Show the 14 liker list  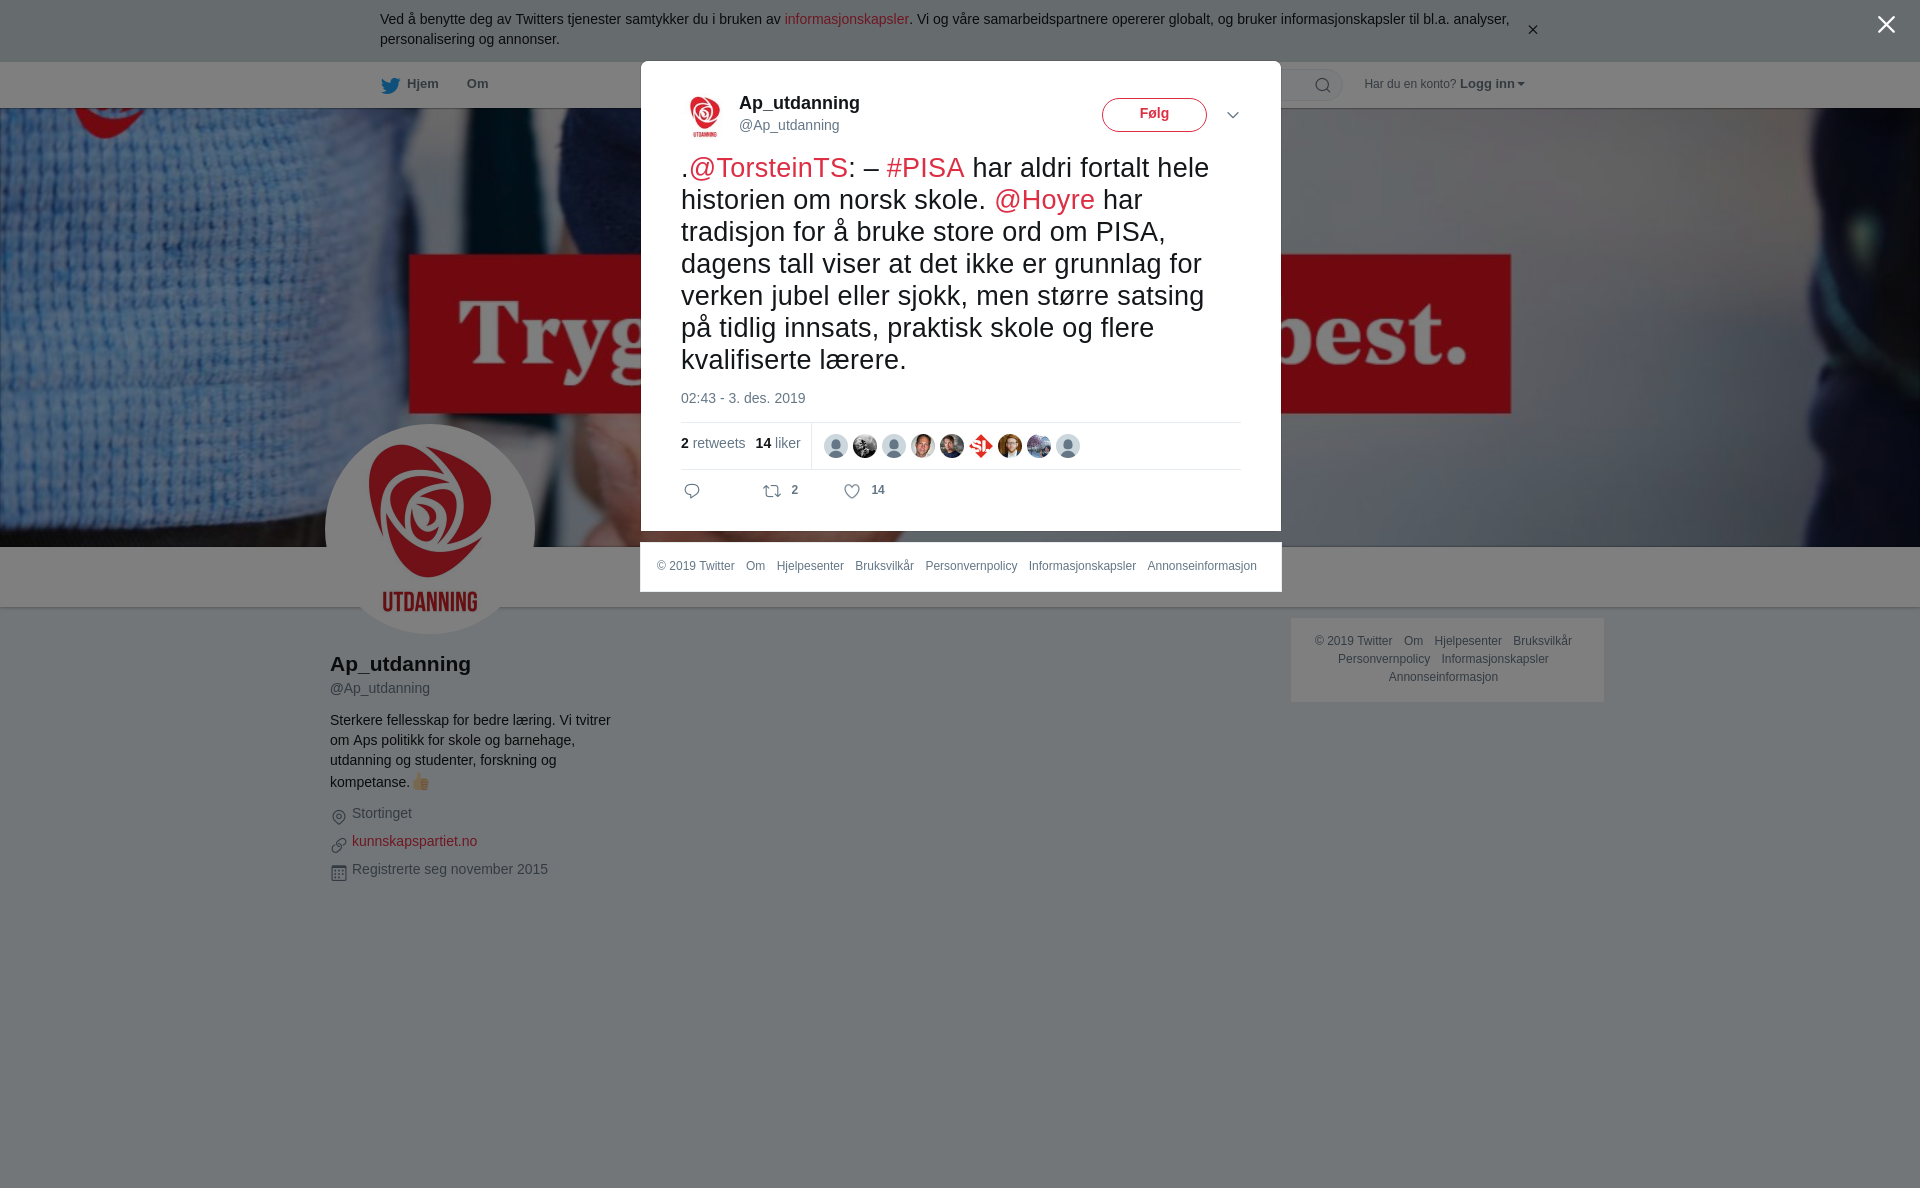(778, 443)
